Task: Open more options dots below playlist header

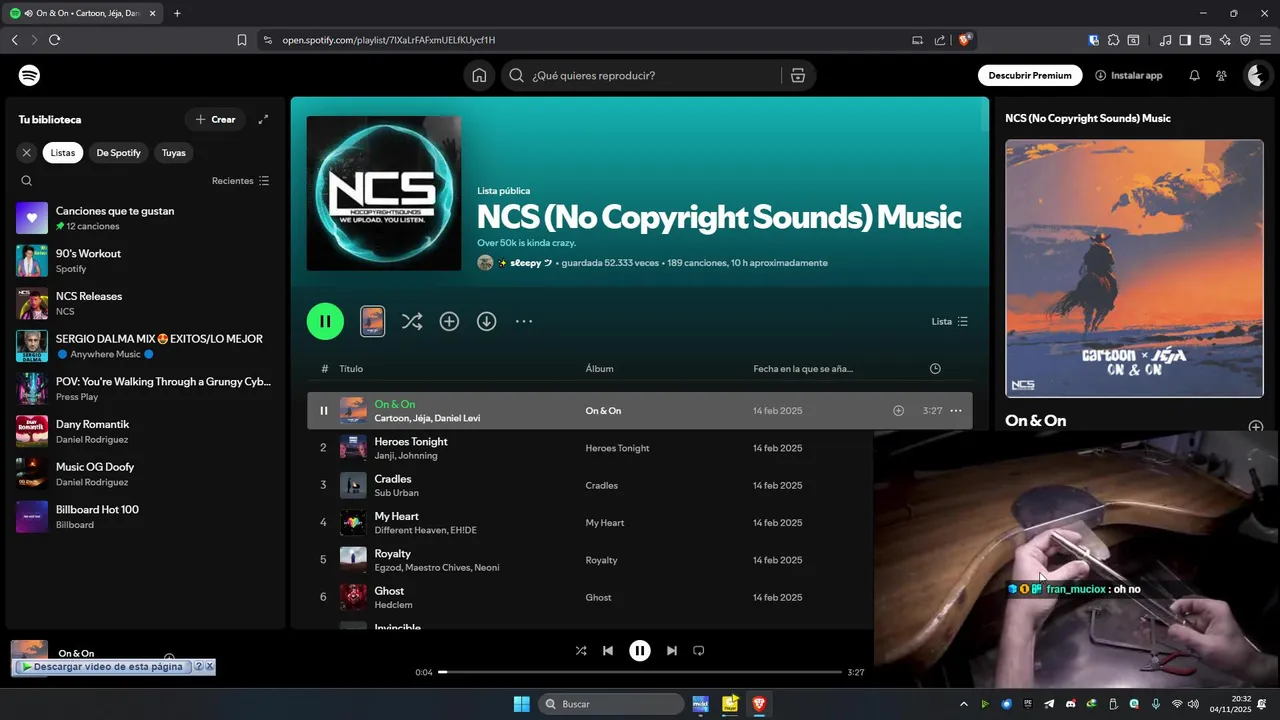Action: pyautogui.click(x=524, y=321)
